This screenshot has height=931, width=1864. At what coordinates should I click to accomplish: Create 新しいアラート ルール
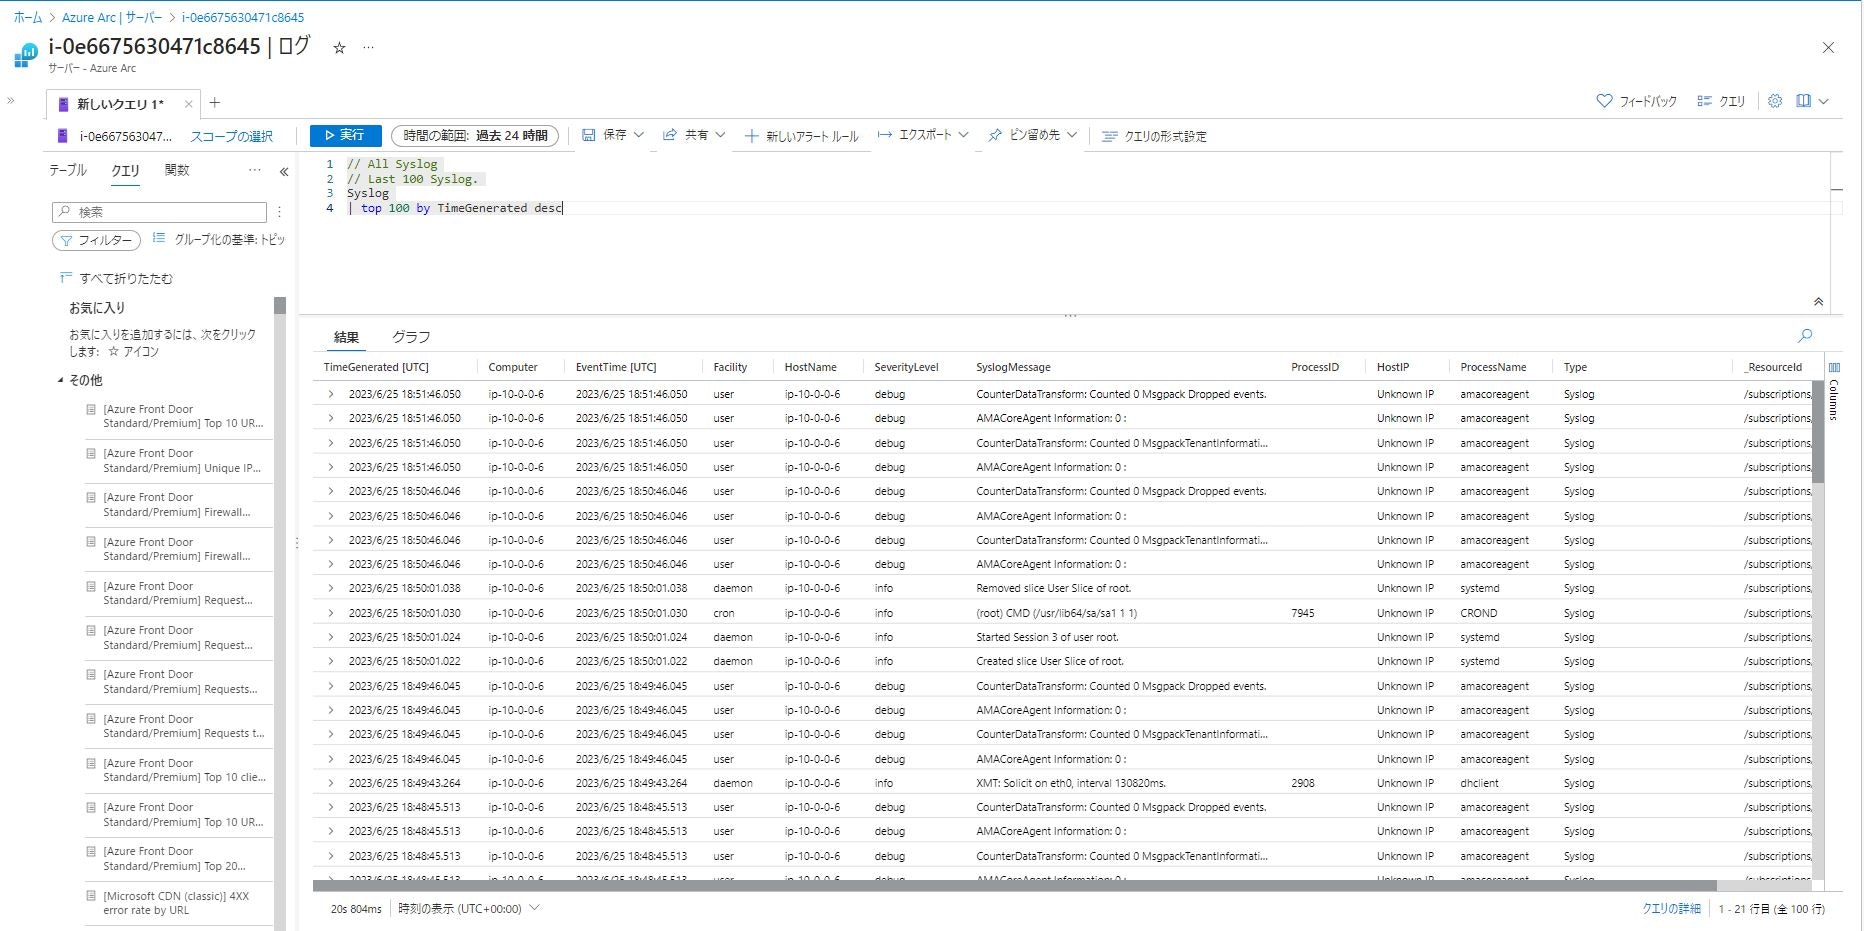(x=802, y=136)
